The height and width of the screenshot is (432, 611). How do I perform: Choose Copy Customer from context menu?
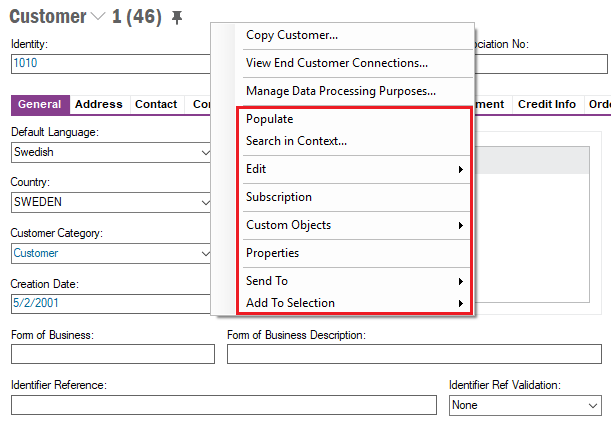[x=292, y=35]
